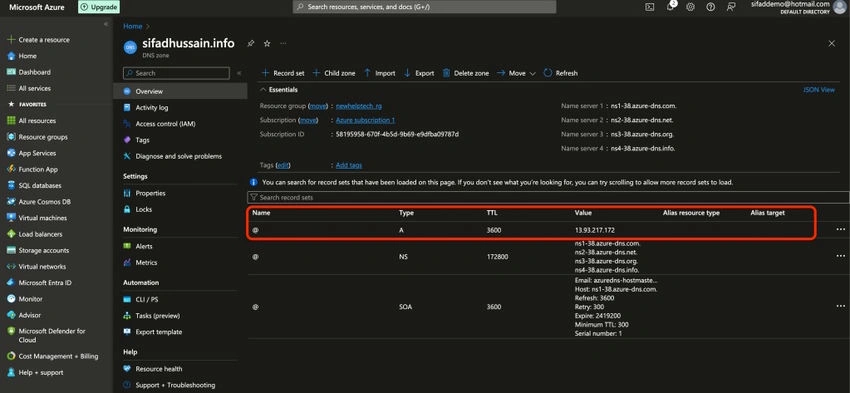The height and width of the screenshot is (393, 850).
Task: Open Properties under Settings
Action: [x=150, y=193]
